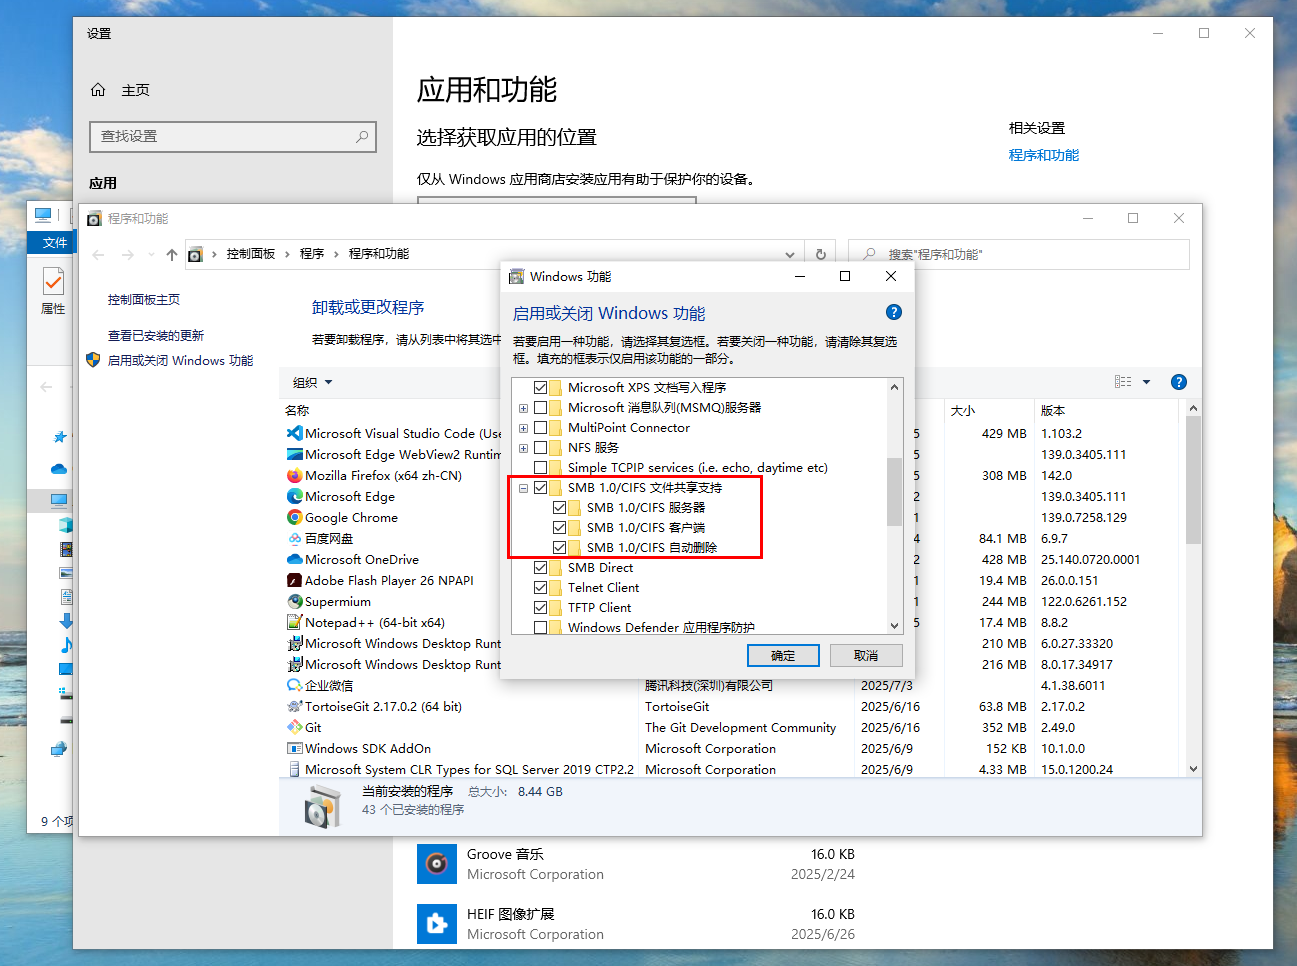Click the help icon in programs toolbar

point(1179,382)
